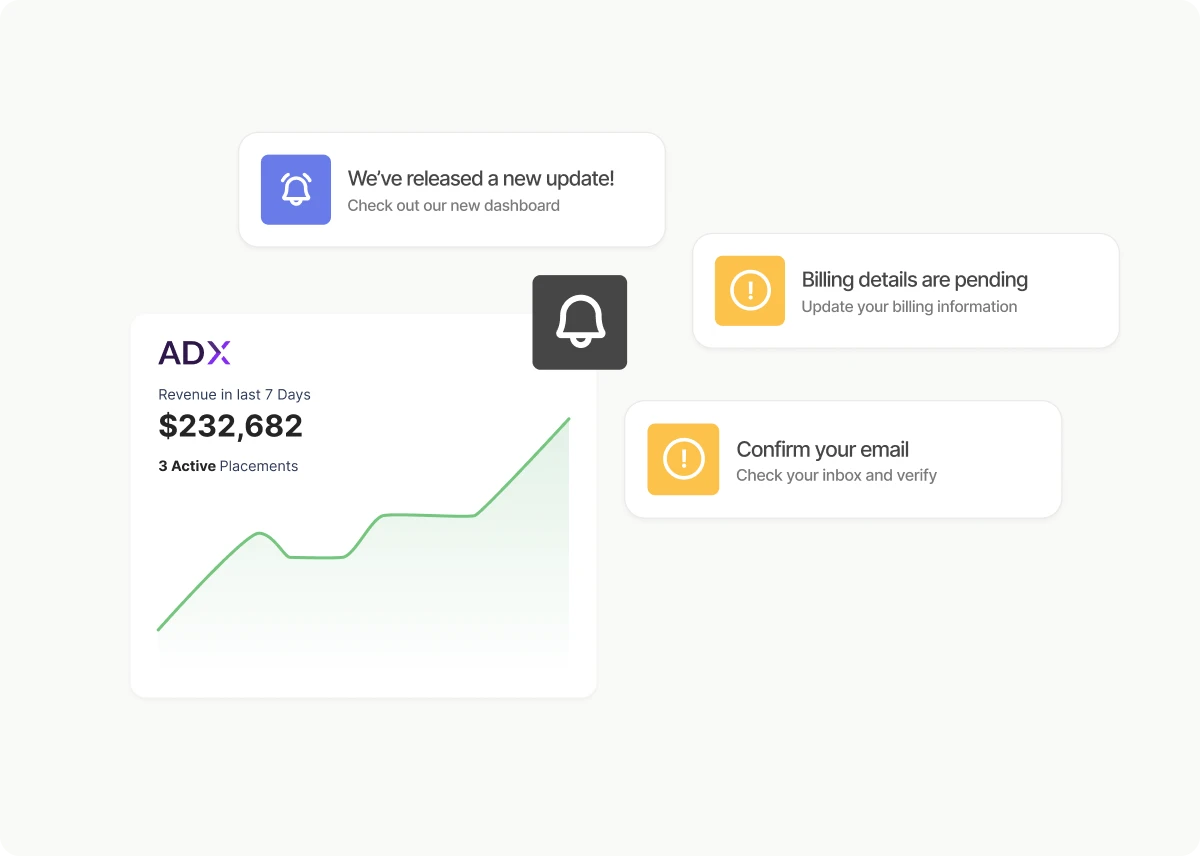1200x856 pixels.
Task: Open "We've released a new update!" notification
Action: 481,179
